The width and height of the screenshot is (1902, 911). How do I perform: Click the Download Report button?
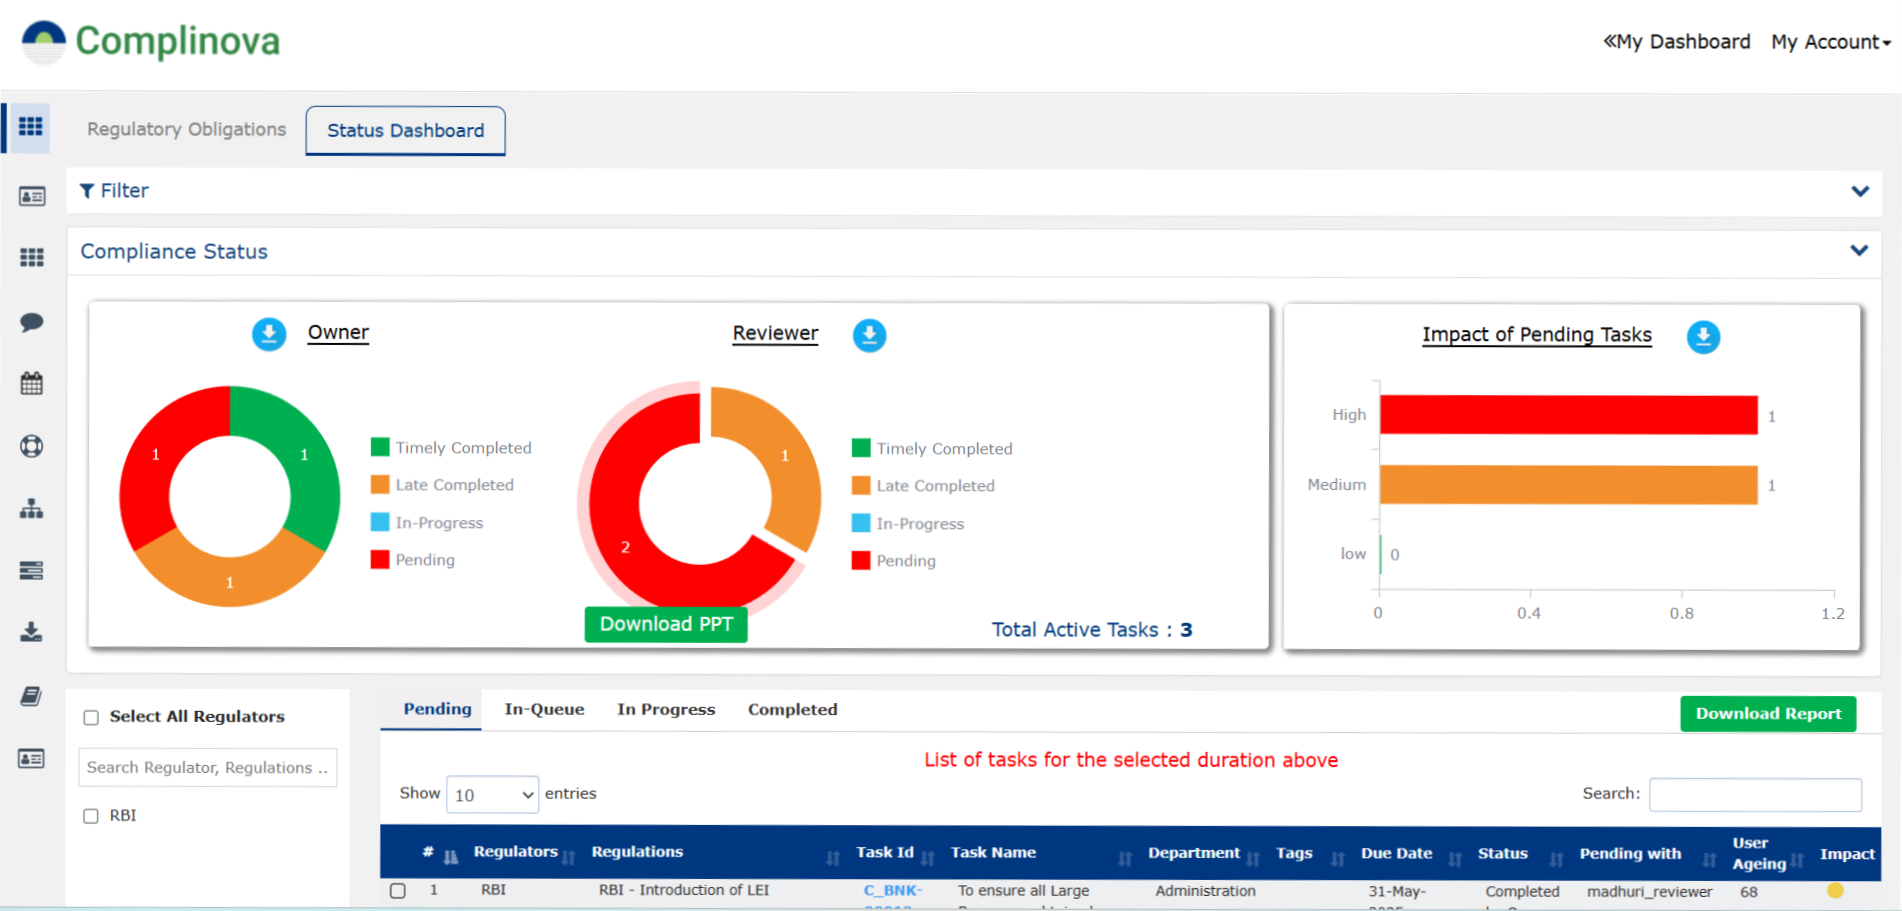1768,714
